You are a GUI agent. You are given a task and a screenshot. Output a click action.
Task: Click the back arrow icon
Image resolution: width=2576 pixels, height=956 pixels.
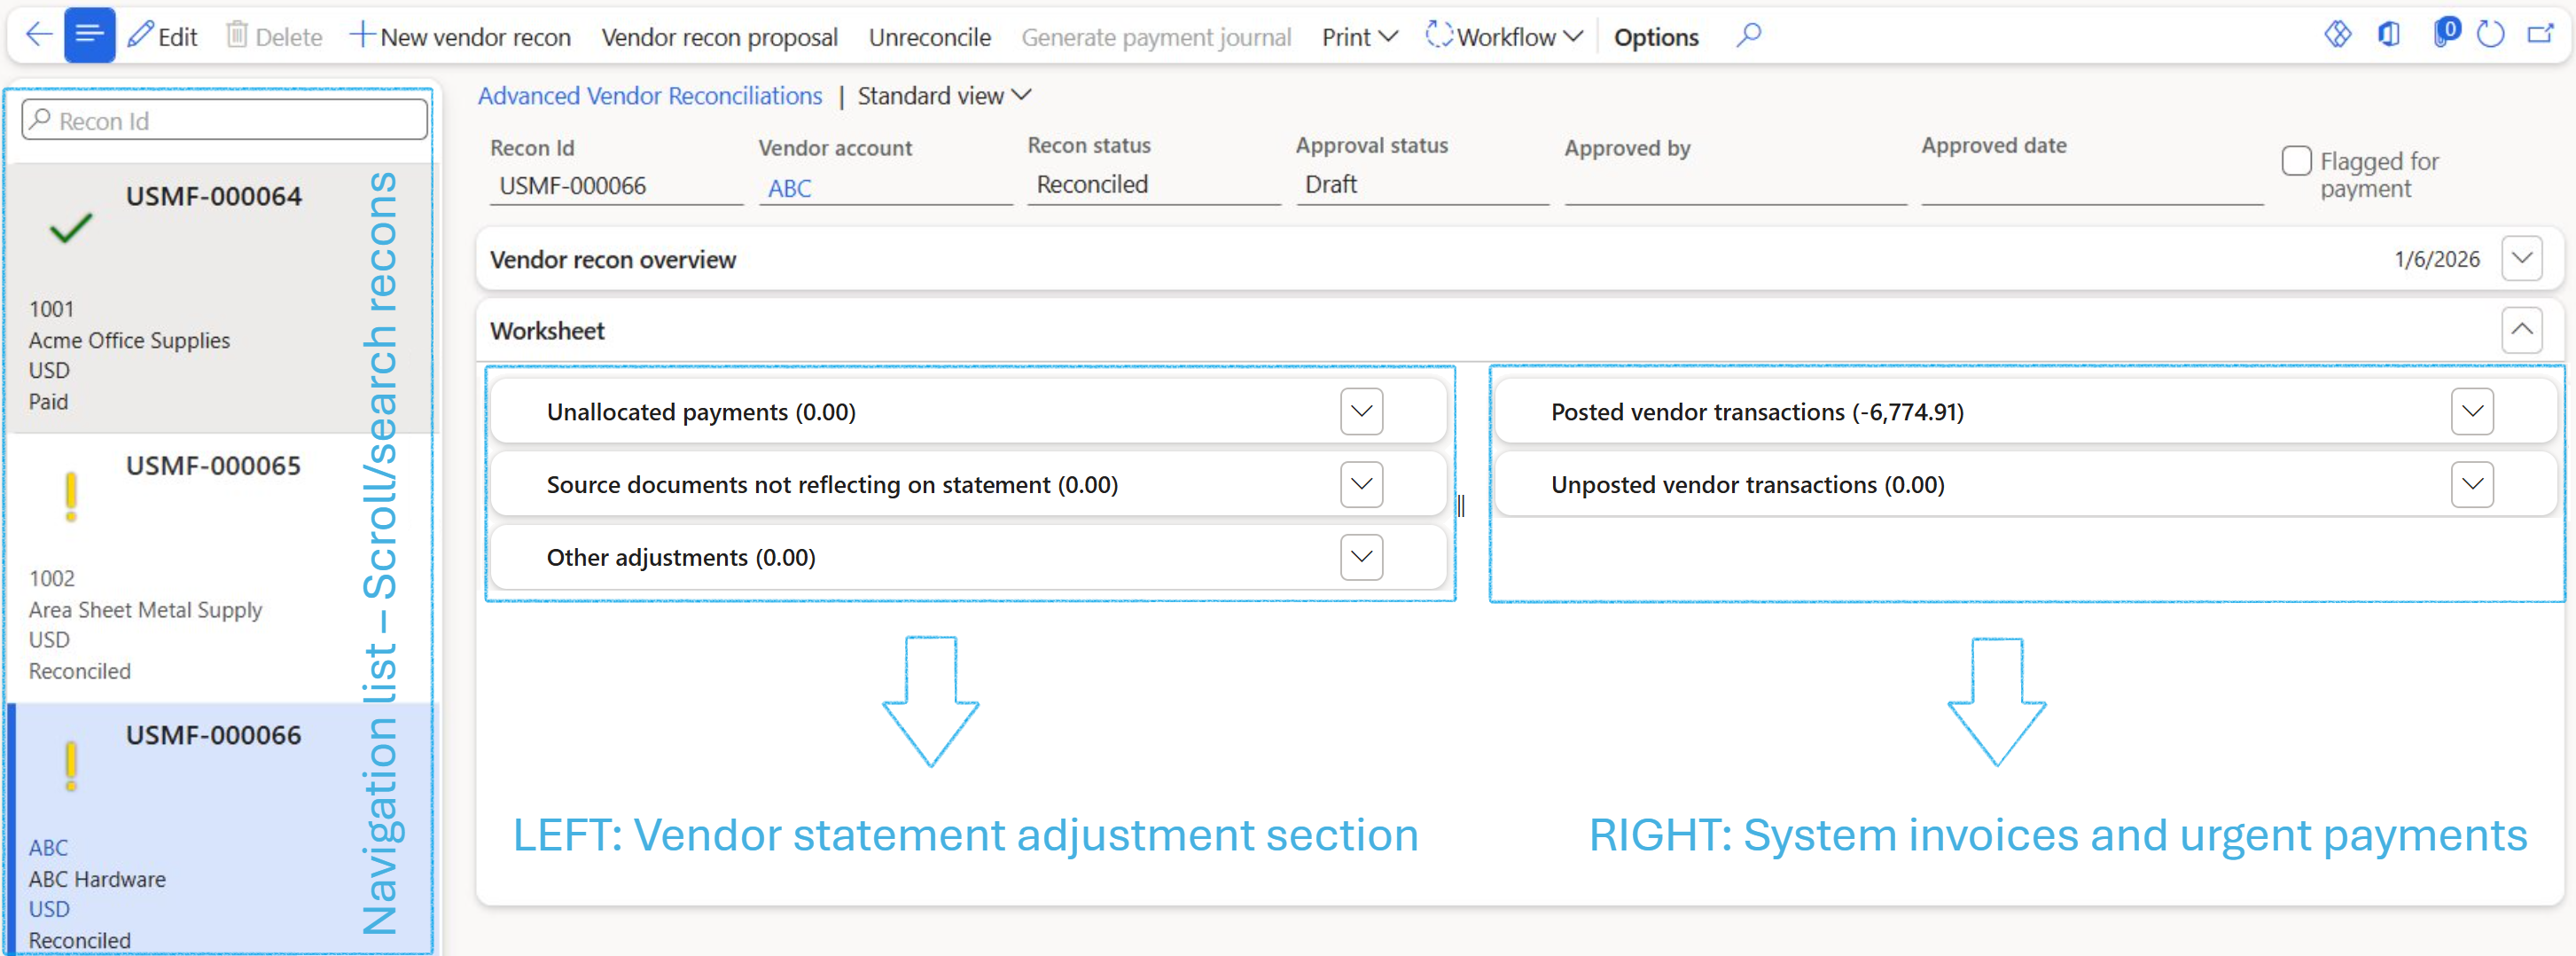pyautogui.click(x=38, y=36)
